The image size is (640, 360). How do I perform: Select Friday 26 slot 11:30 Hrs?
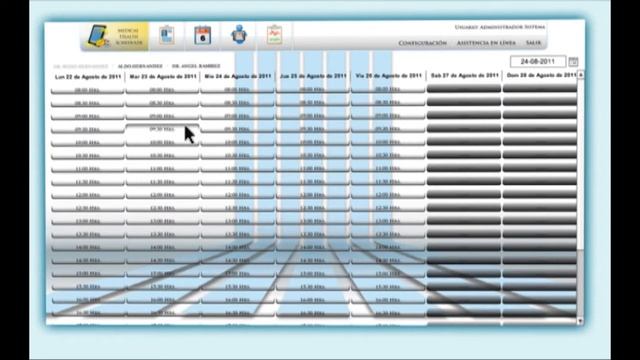(388, 182)
